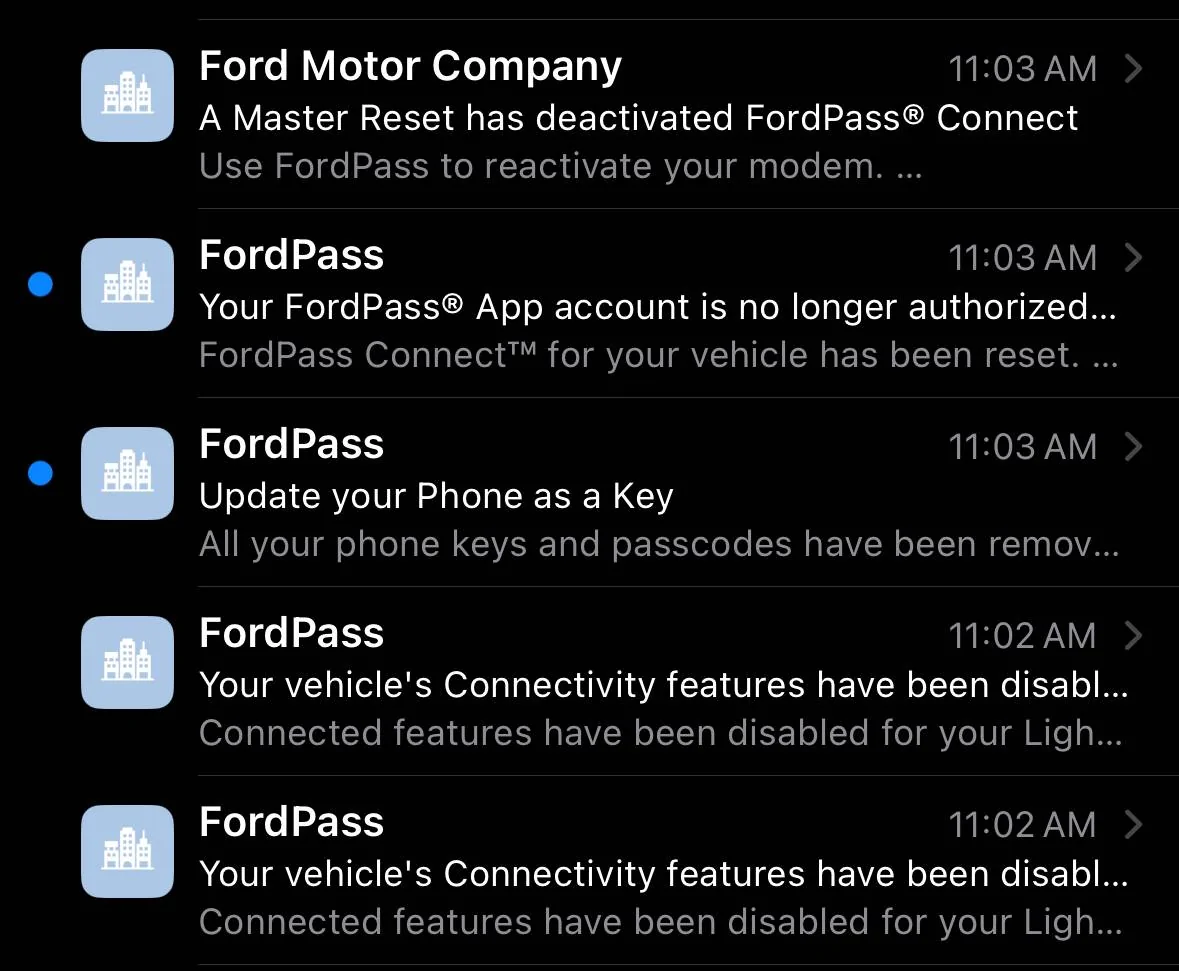Tap the Ford Motor Company sender avatar icon
1179x971 pixels.
click(x=127, y=96)
